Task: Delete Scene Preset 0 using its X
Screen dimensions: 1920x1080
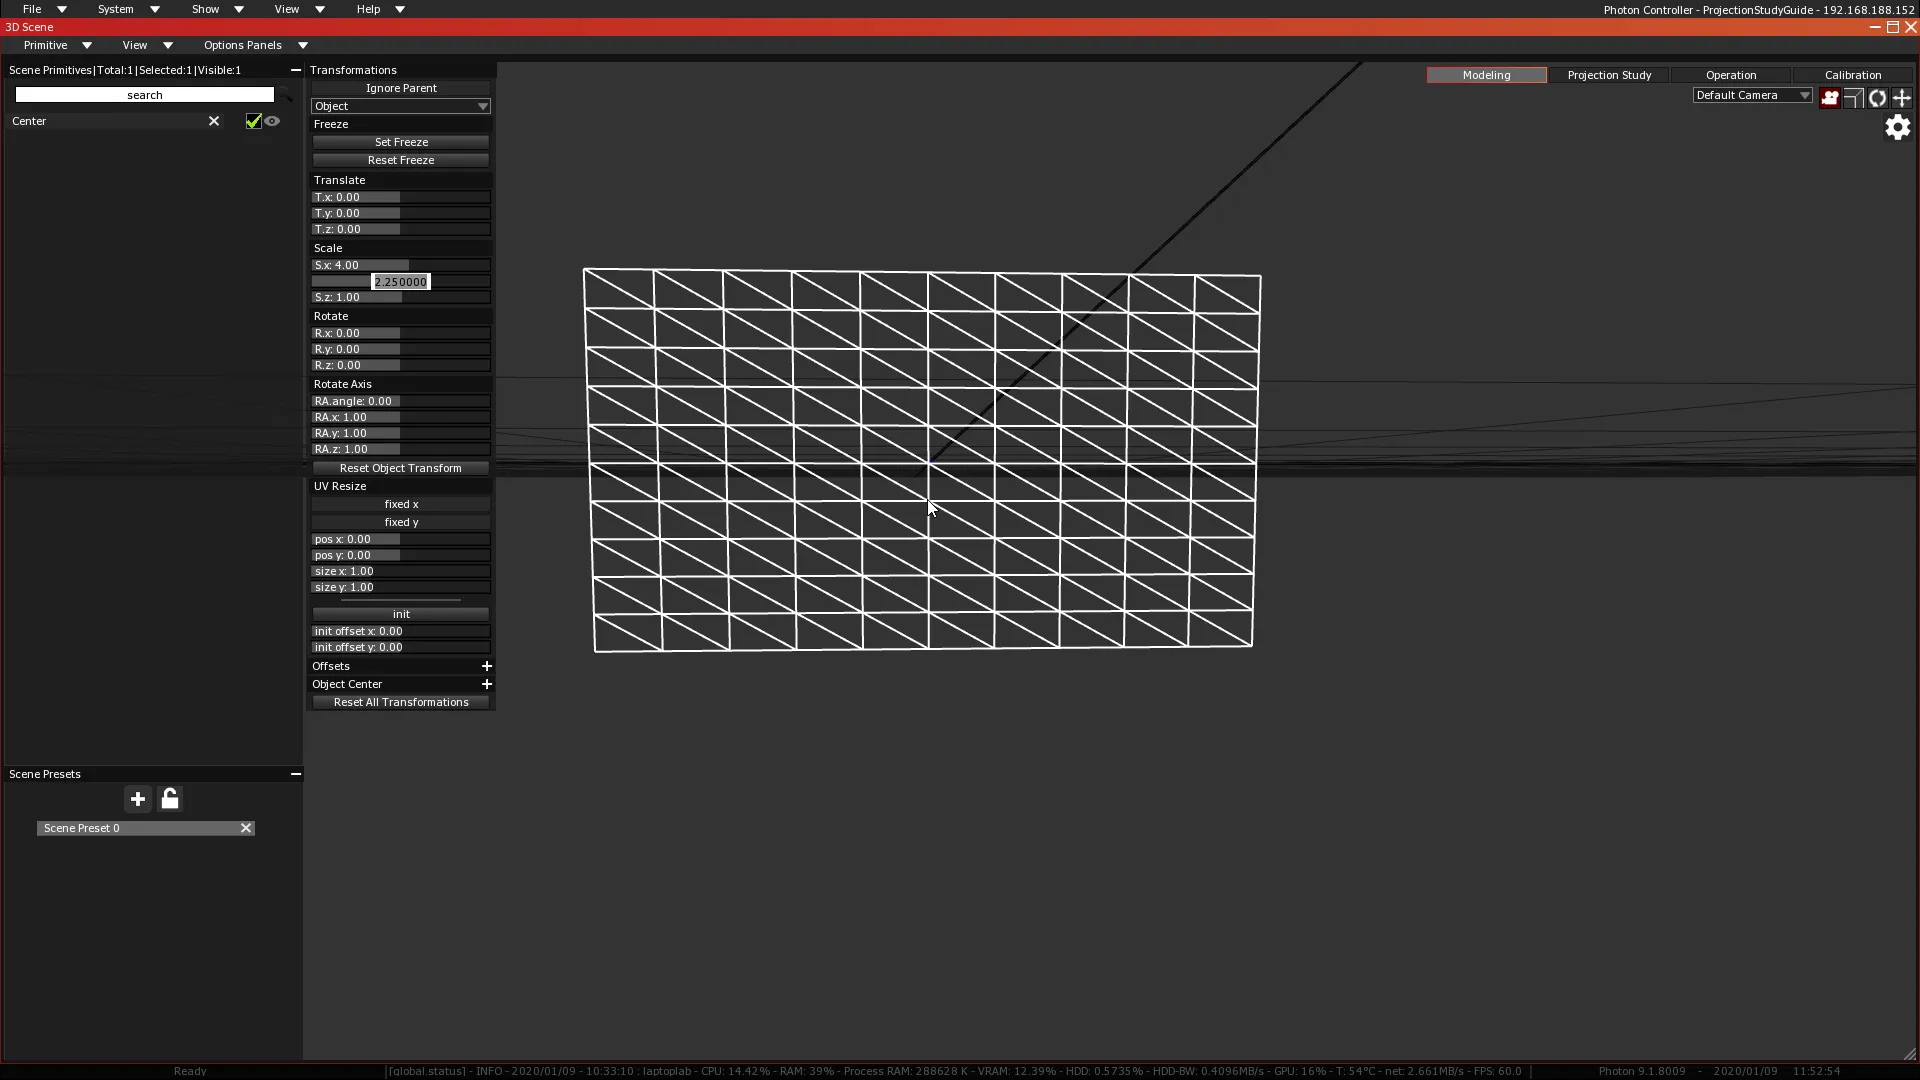Action: pos(246,828)
